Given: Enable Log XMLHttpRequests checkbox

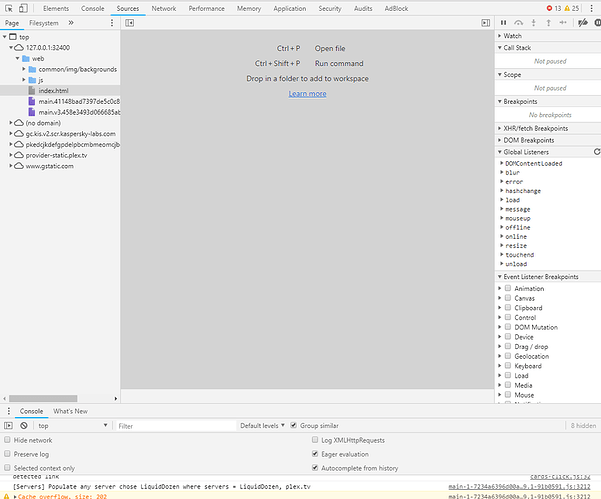Looking at the screenshot, I should (315, 440).
